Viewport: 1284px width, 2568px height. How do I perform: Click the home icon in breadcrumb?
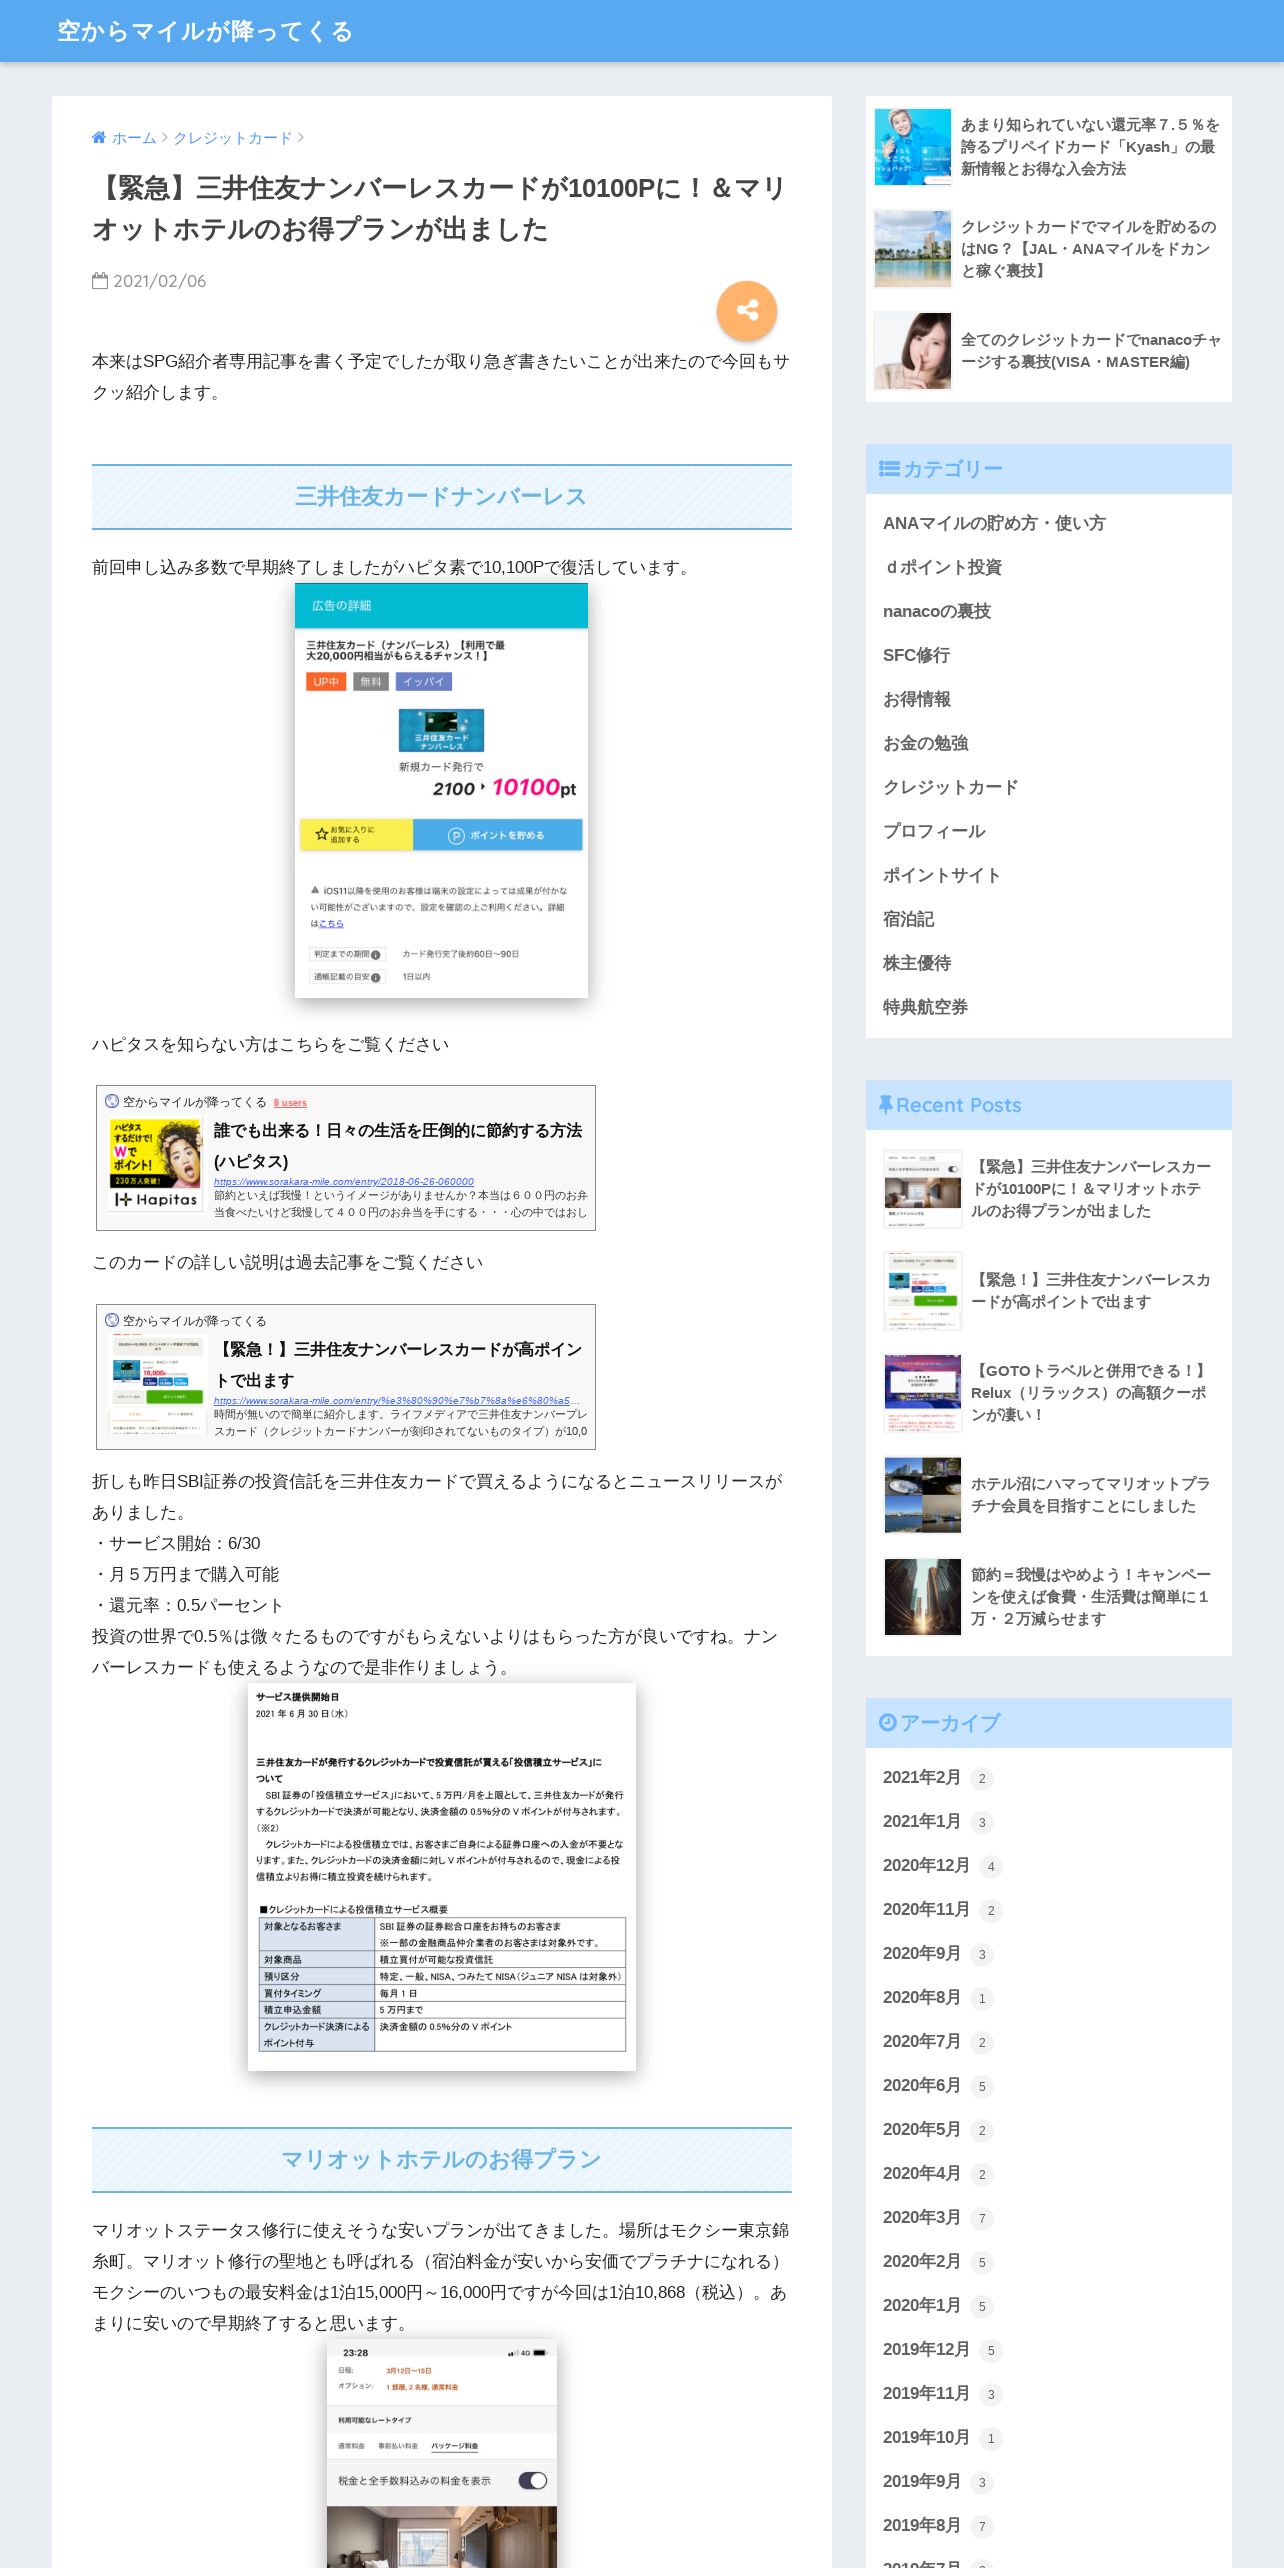tap(99, 138)
